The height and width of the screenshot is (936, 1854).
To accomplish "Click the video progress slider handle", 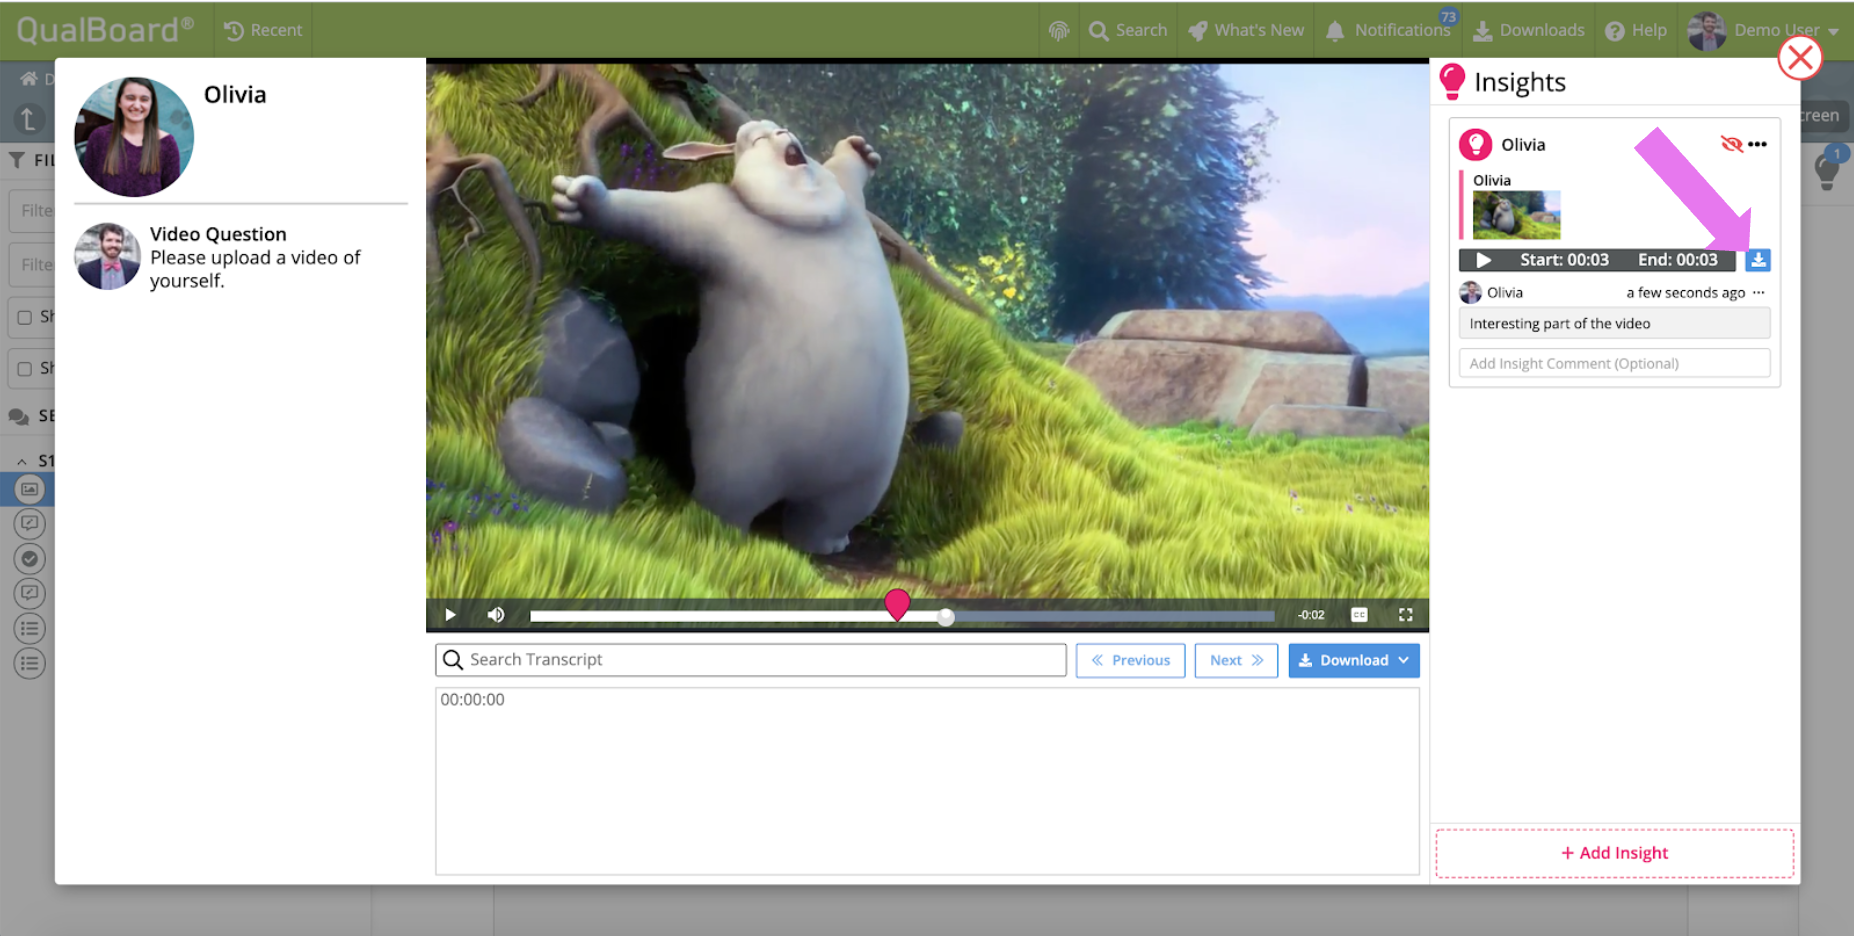I will coord(946,617).
